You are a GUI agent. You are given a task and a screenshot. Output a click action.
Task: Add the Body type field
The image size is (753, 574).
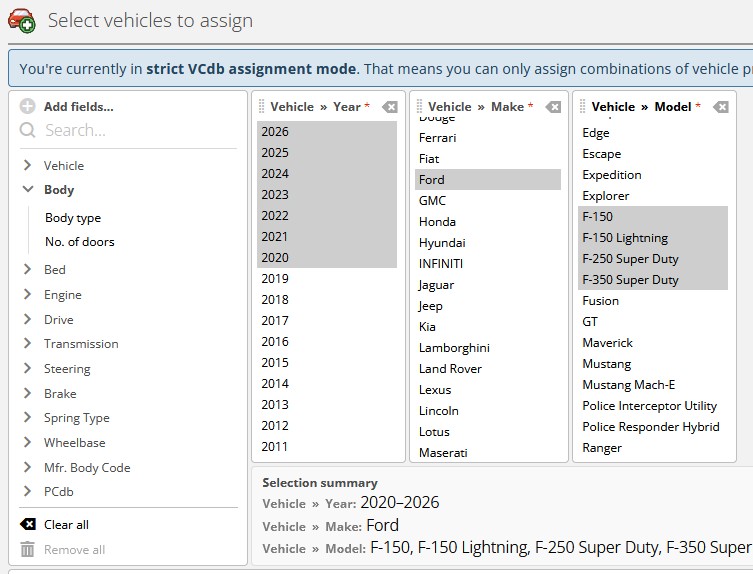73,218
